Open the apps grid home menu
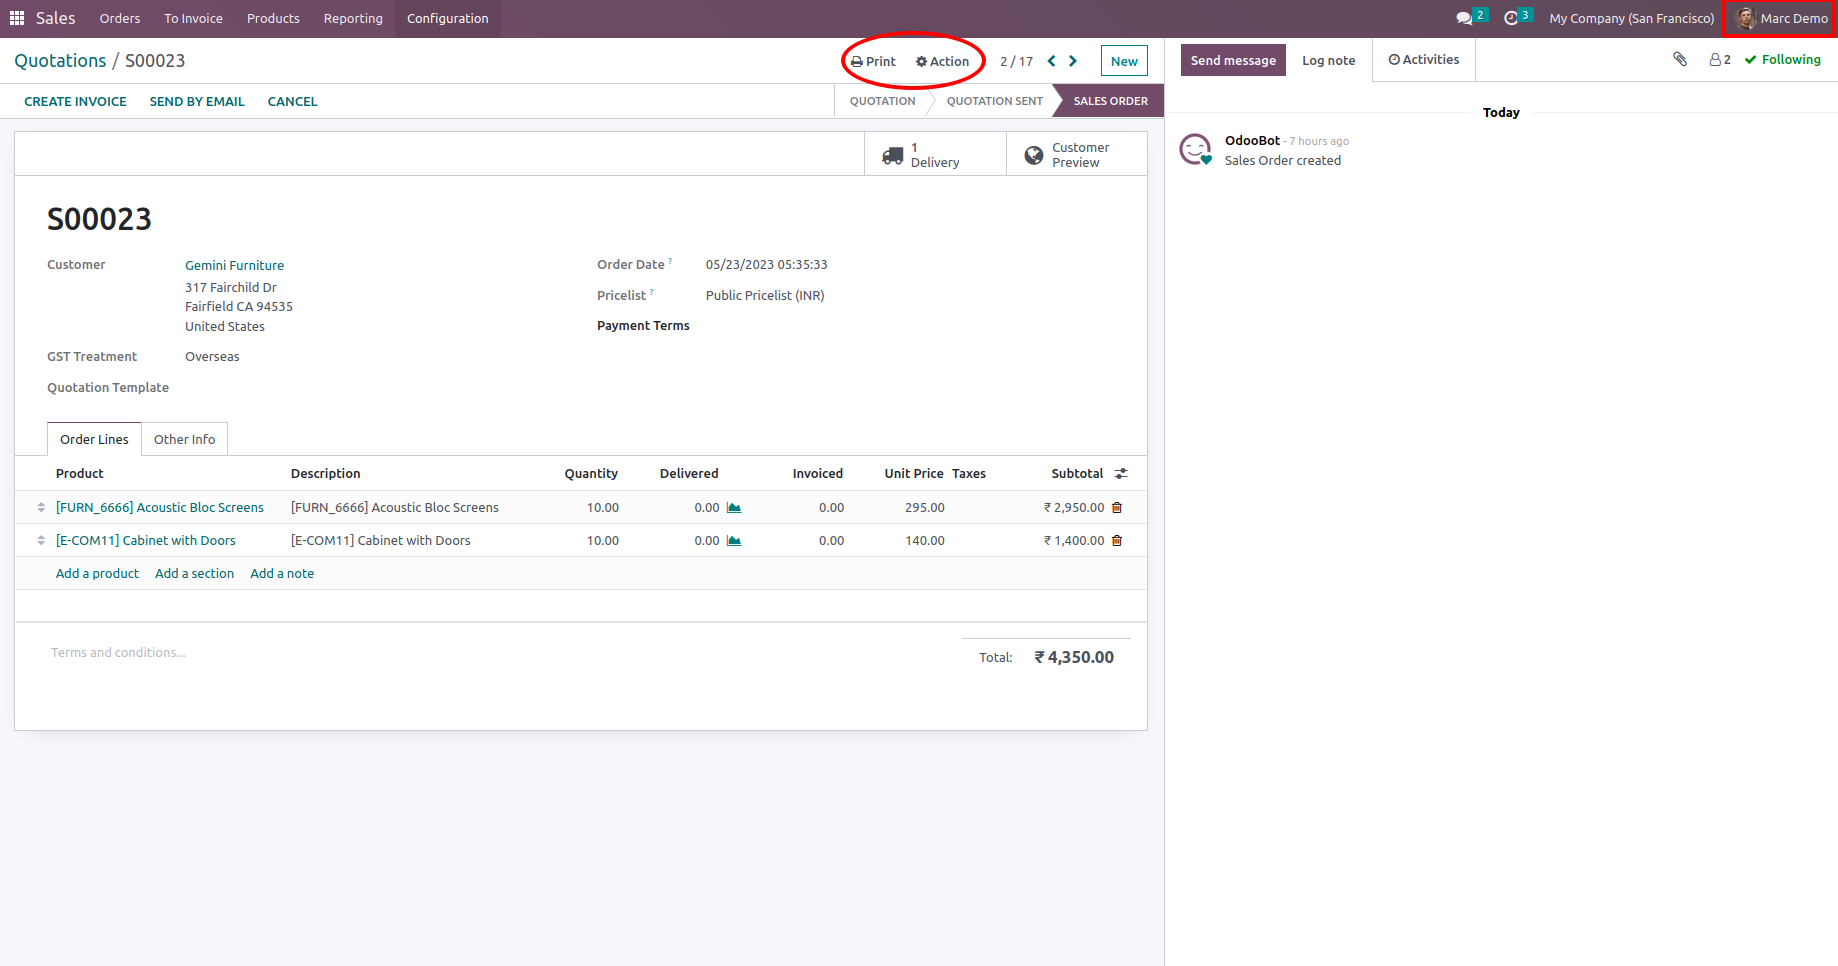Viewport: 1838px width, 966px height. tap(17, 18)
